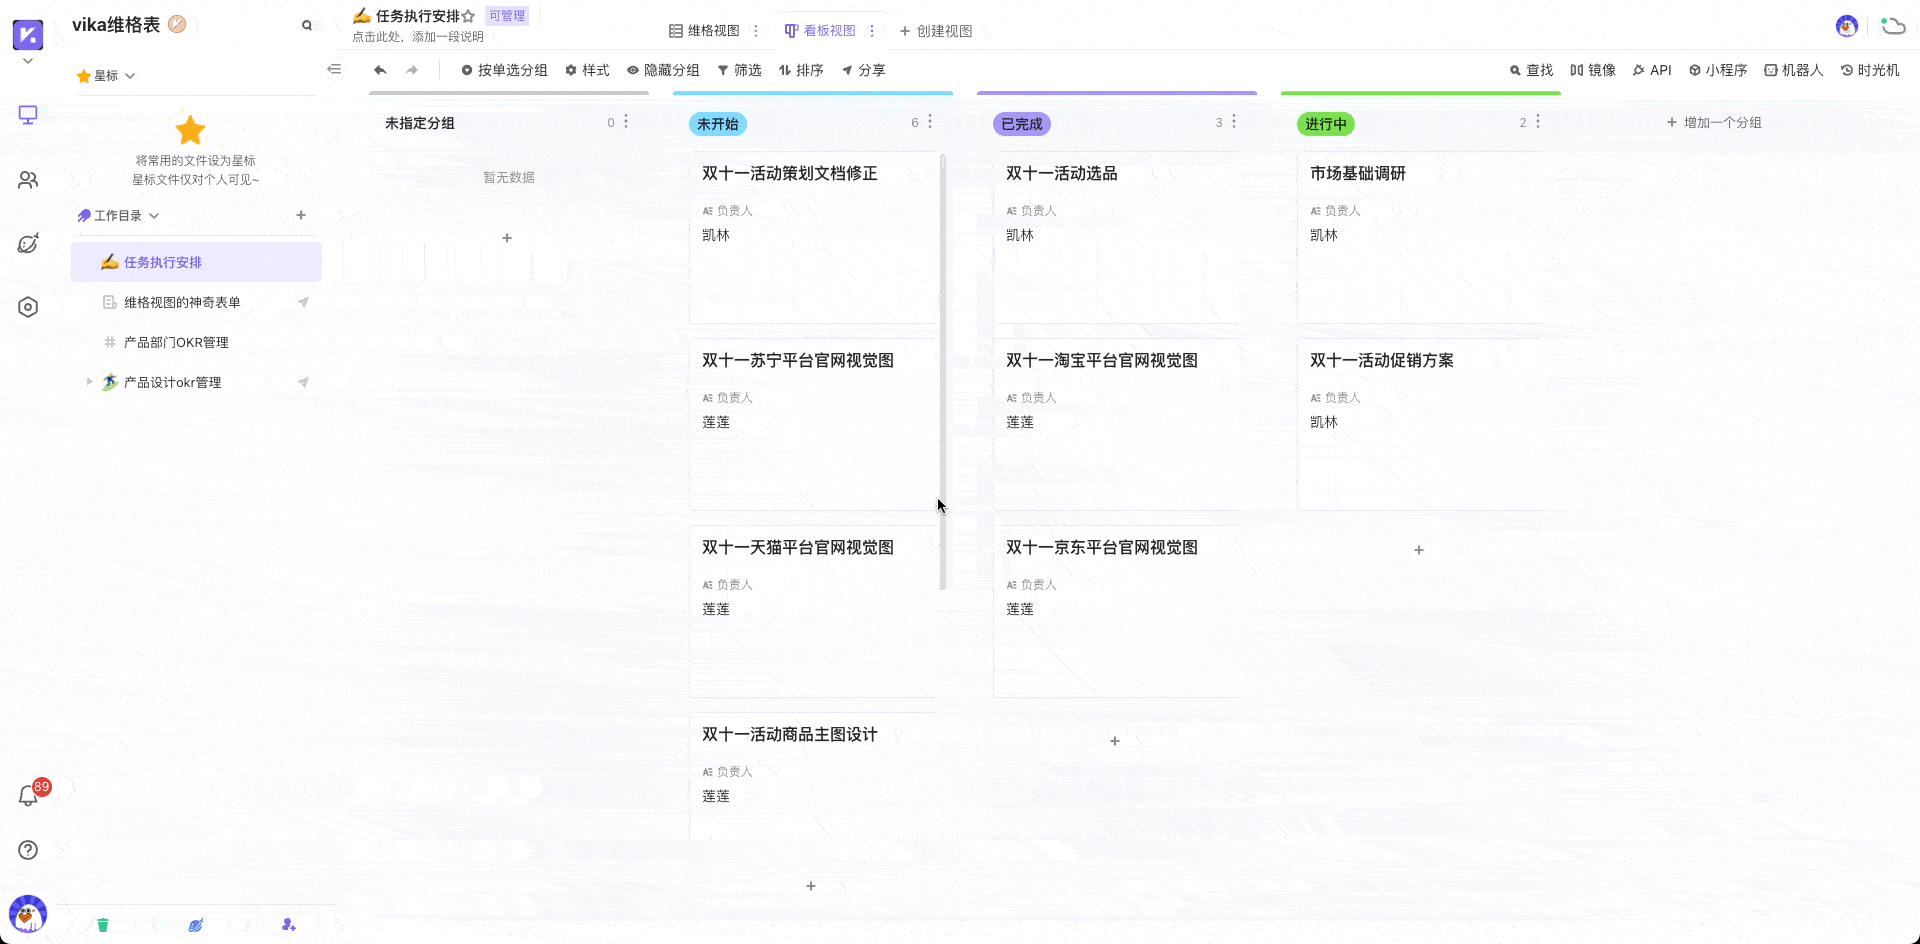This screenshot has width=1920, height=944.
Task: Open the contacts icon in left rail
Action: coord(28,180)
